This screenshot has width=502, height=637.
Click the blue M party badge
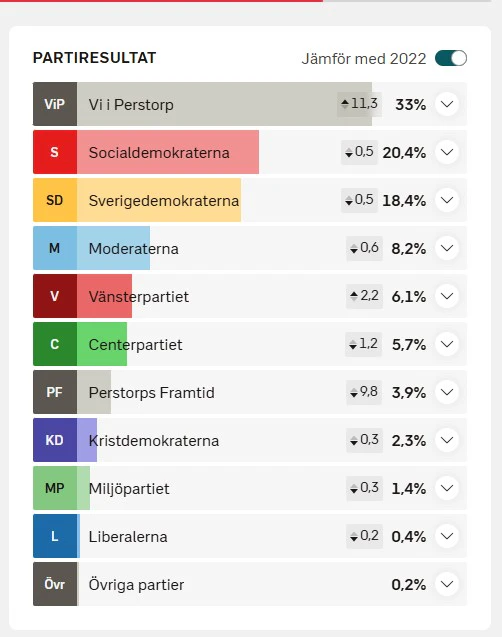tap(55, 248)
